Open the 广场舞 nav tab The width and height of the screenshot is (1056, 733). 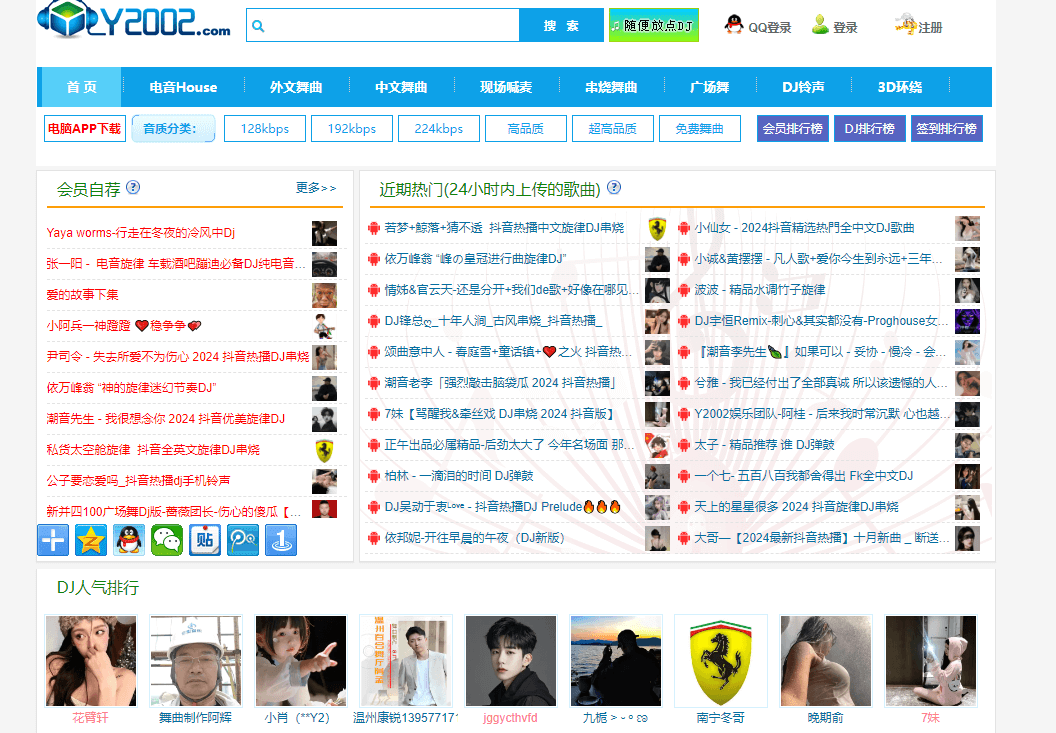(x=710, y=87)
